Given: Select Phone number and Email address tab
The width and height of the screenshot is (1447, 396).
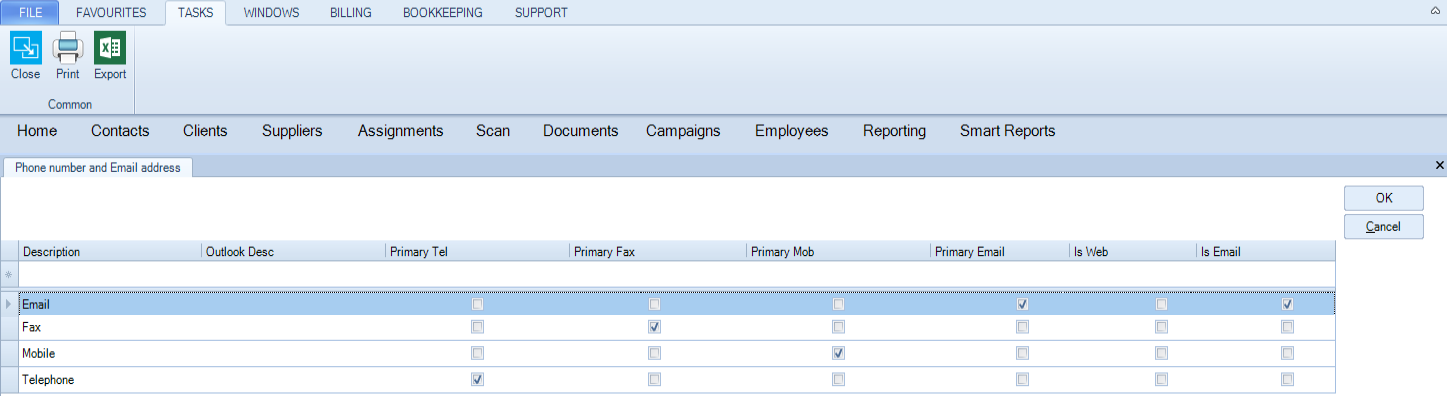Looking at the screenshot, I should click(98, 168).
